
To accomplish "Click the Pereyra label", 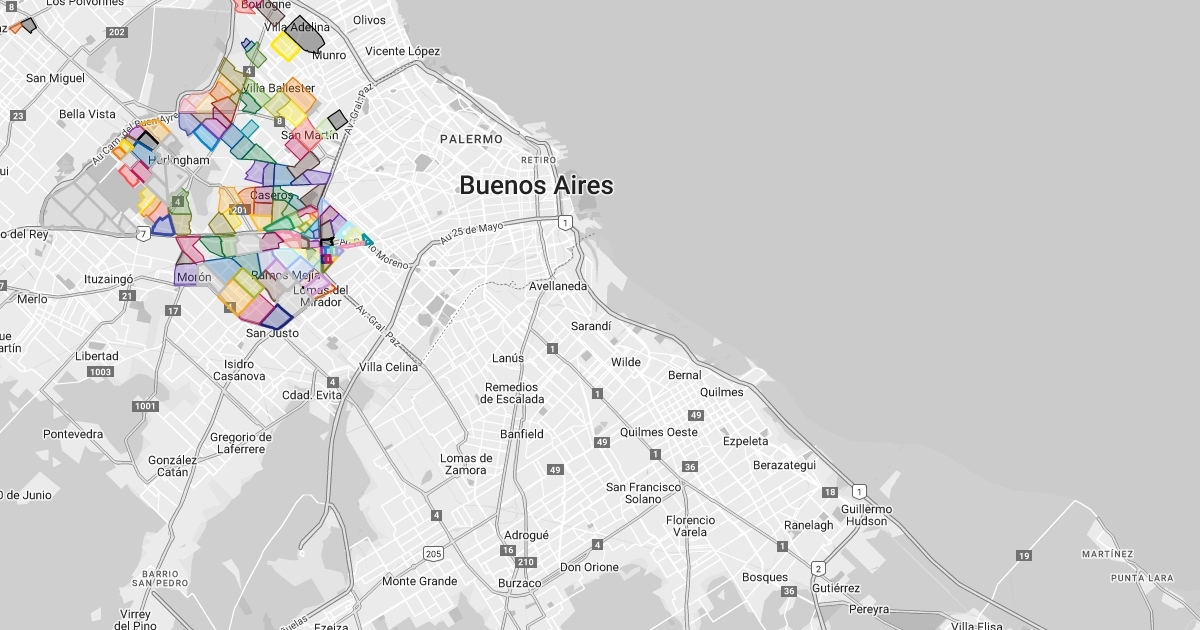I will [869, 609].
